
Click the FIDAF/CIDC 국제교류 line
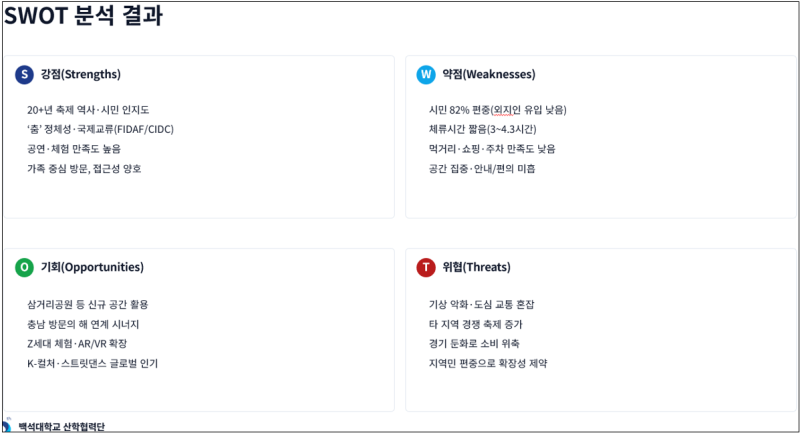101,129
